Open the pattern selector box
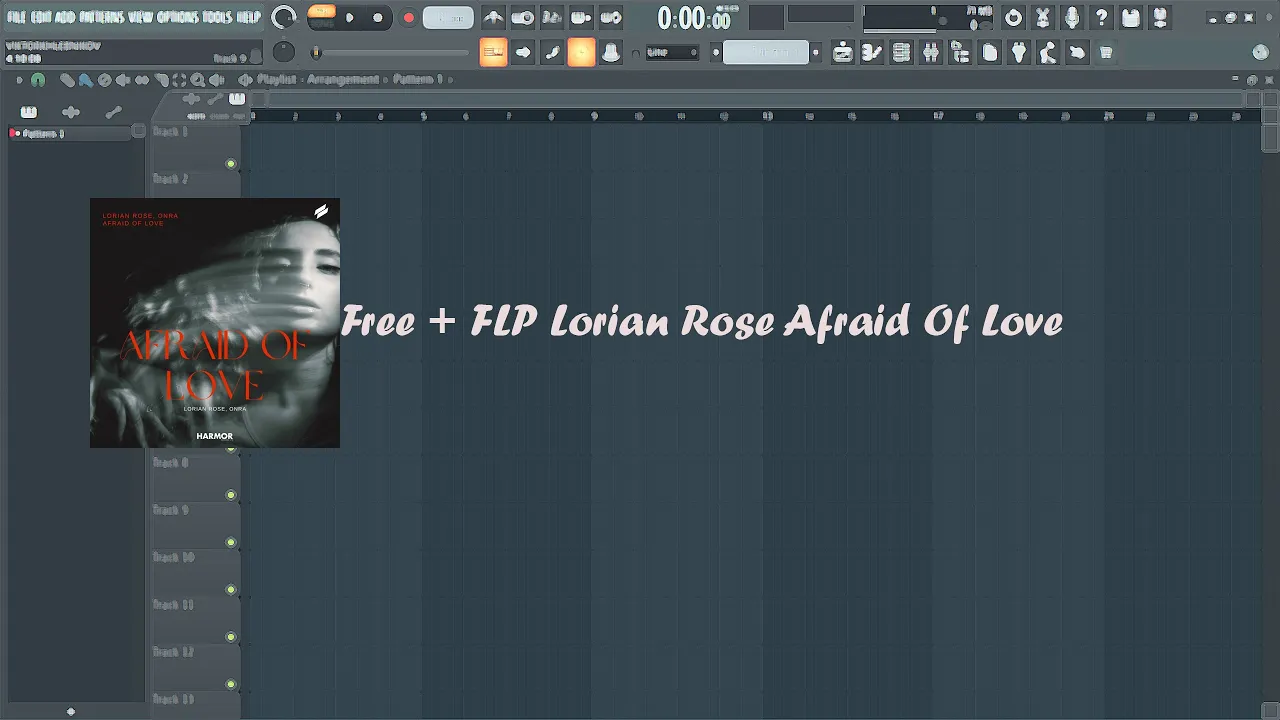The image size is (1280, 720). pos(765,52)
